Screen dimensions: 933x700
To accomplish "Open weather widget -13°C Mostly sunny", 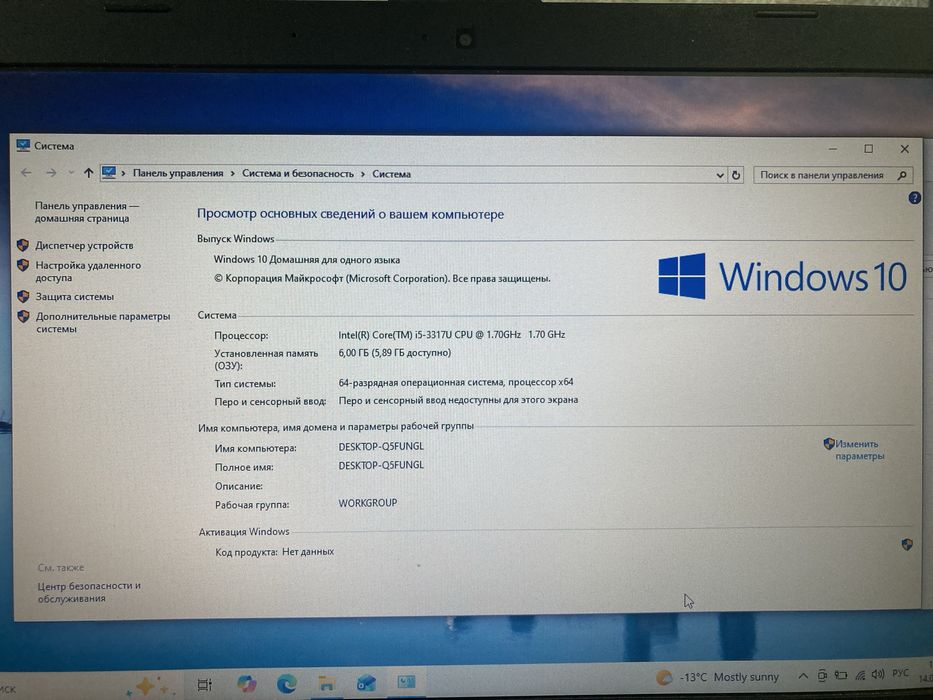I will [717, 677].
